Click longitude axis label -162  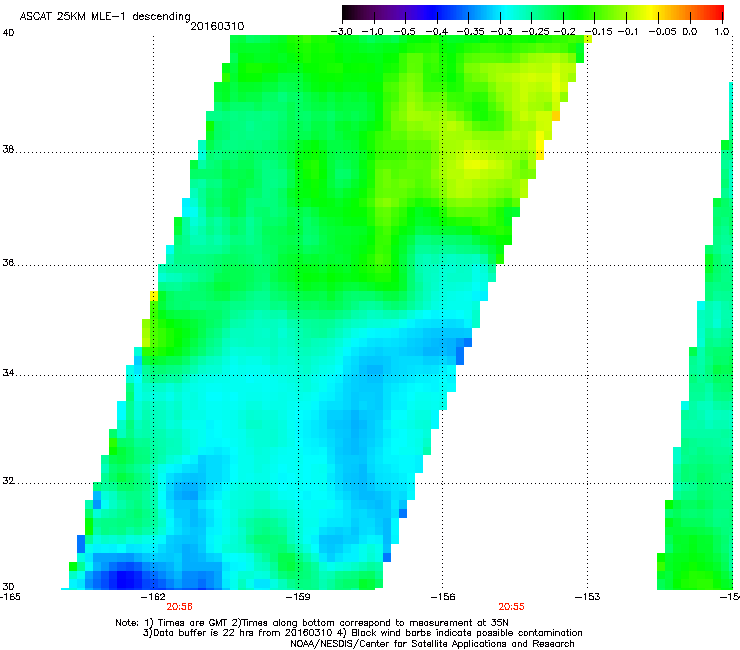click(x=153, y=597)
